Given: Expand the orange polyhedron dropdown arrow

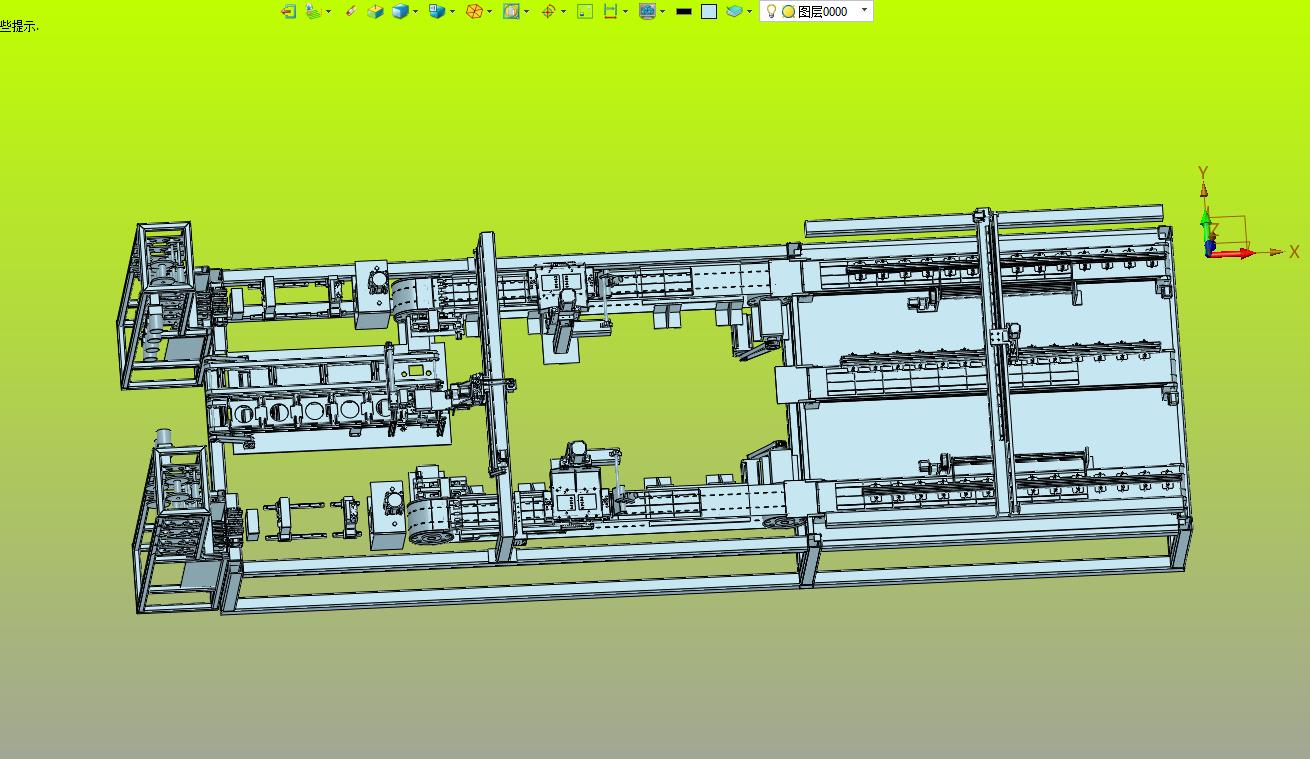Looking at the screenshot, I should 489,12.
